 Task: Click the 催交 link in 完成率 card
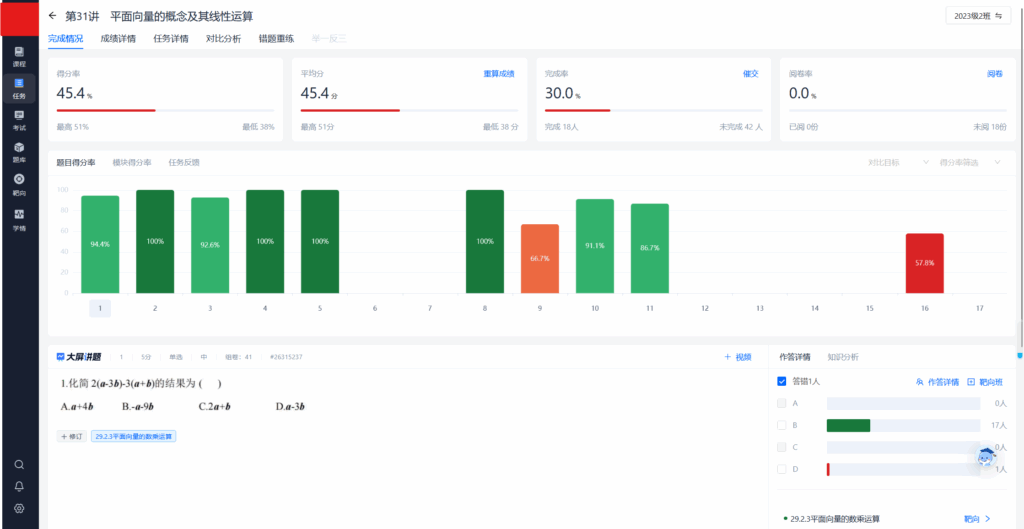click(x=750, y=74)
